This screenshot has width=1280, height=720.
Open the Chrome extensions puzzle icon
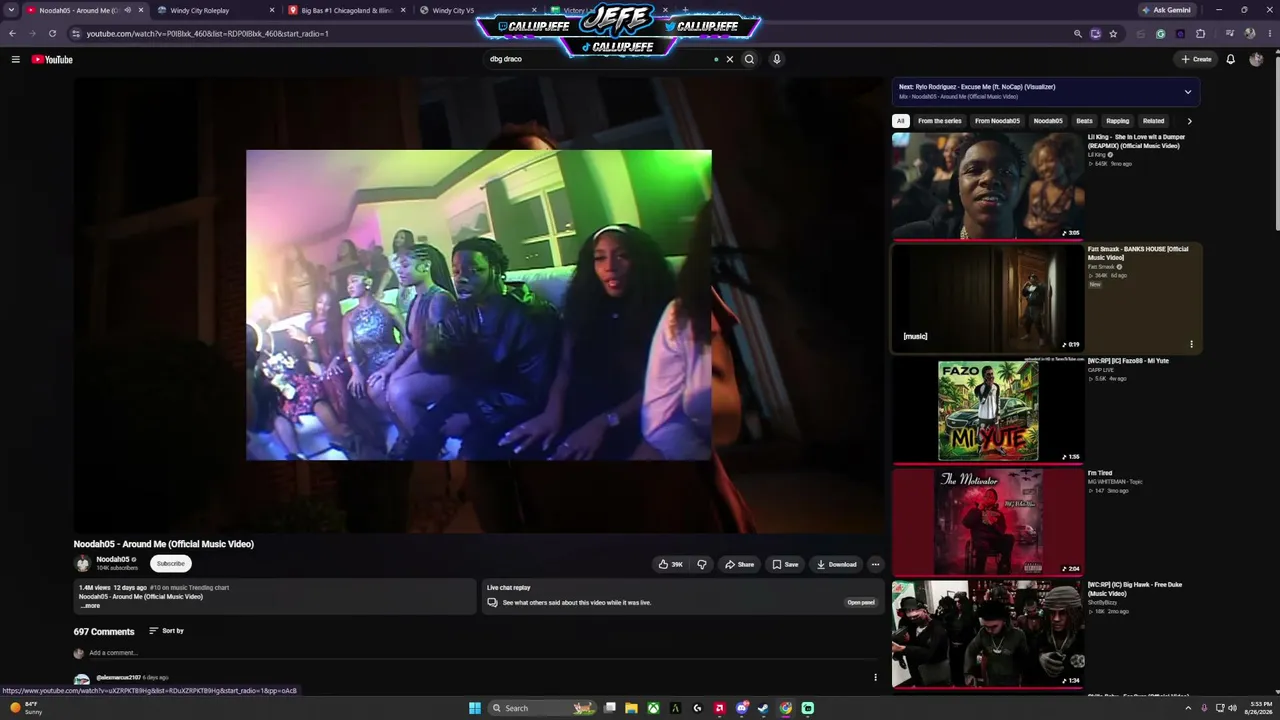[x=1201, y=33]
